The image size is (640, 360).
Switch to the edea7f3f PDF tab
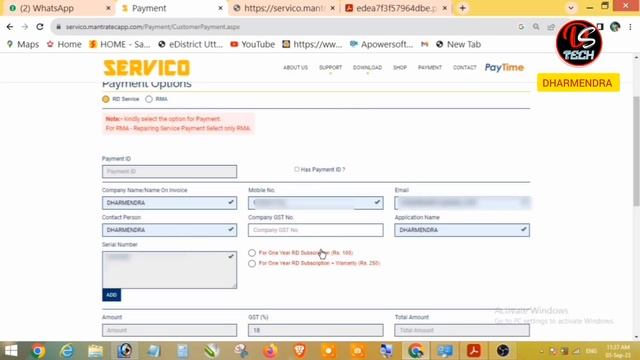click(x=396, y=8)
